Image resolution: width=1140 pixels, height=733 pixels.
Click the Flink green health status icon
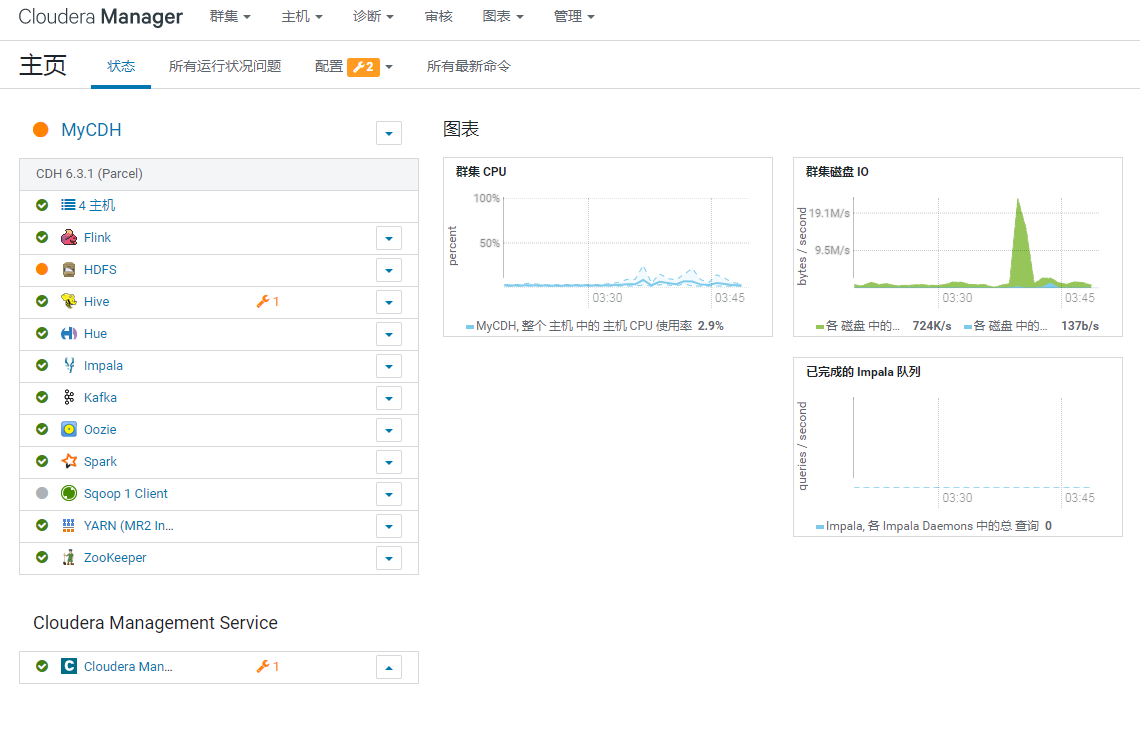point(42,237)
